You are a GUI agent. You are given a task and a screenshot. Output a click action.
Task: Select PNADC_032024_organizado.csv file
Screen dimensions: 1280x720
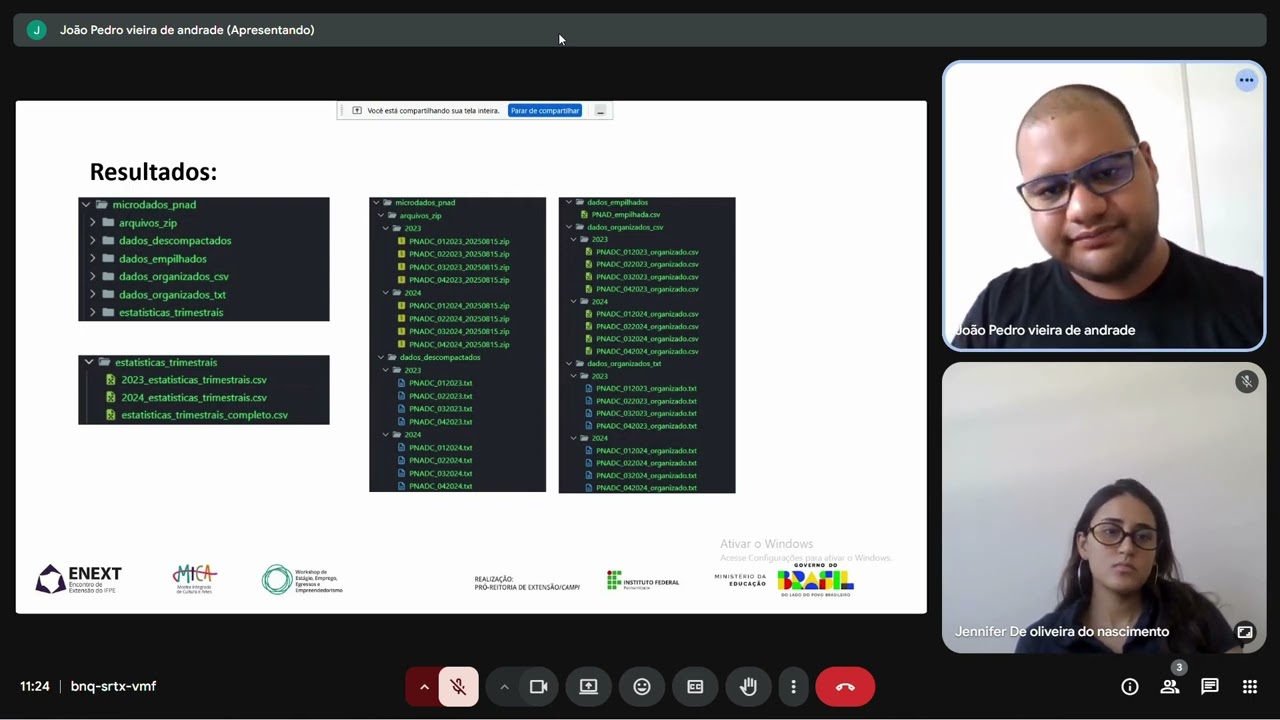[647, 339]
